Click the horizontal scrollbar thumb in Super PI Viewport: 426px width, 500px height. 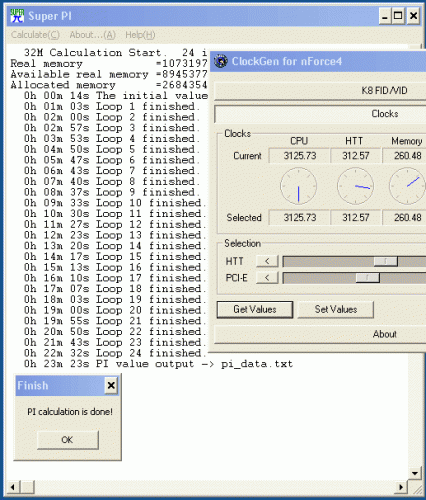tap(28, 488)
